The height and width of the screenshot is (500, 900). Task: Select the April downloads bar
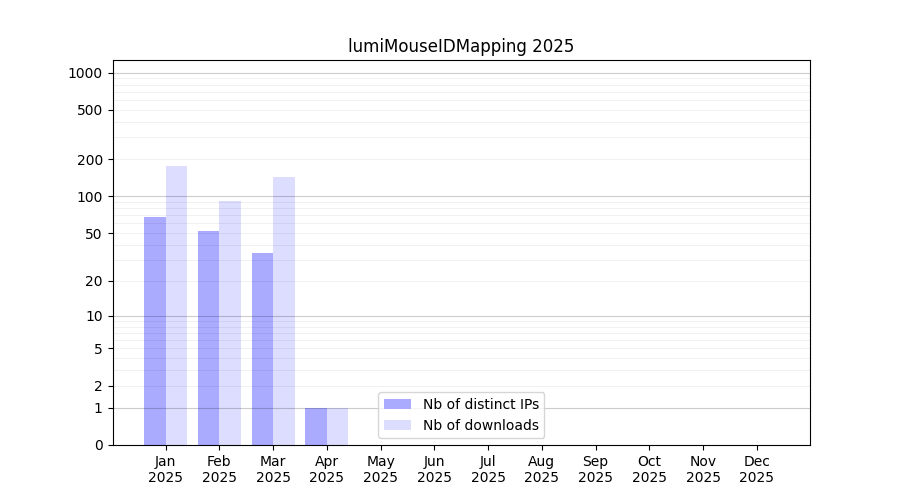(337, 426)
